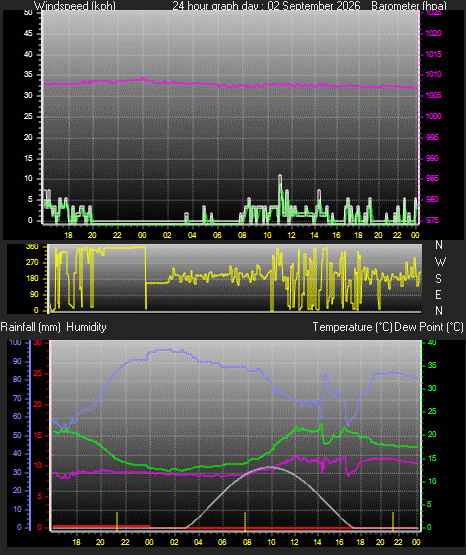Select the red 15 rainfall axis value
The width and height of the screenshot is (466, 555).
(x=38, y=435)
